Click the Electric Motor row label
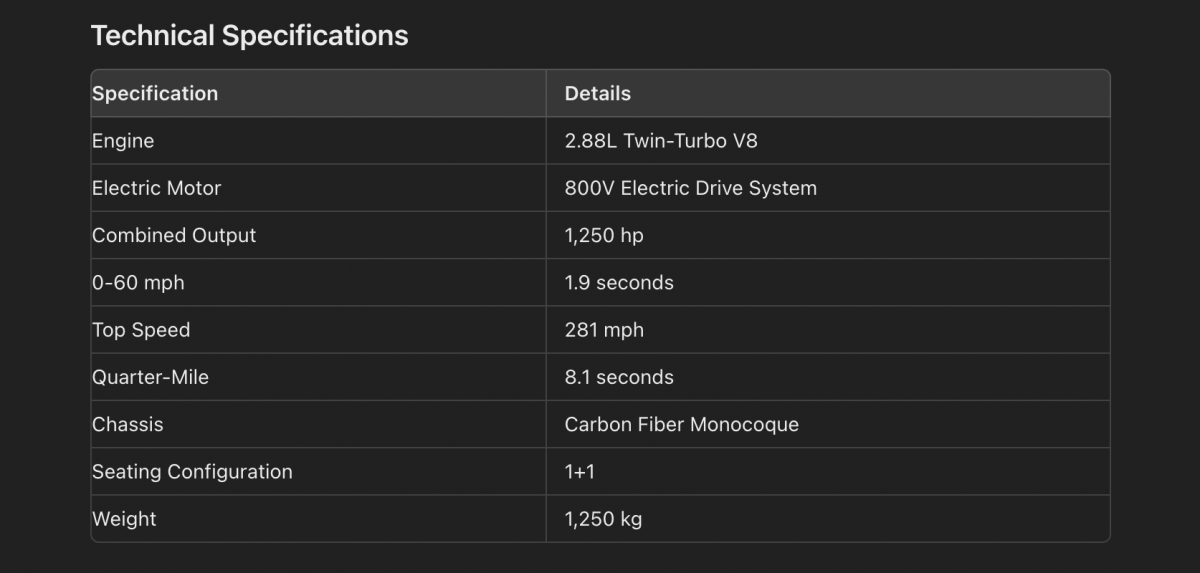The height and width of the screenshot is (573, 1200). (157, 188)
